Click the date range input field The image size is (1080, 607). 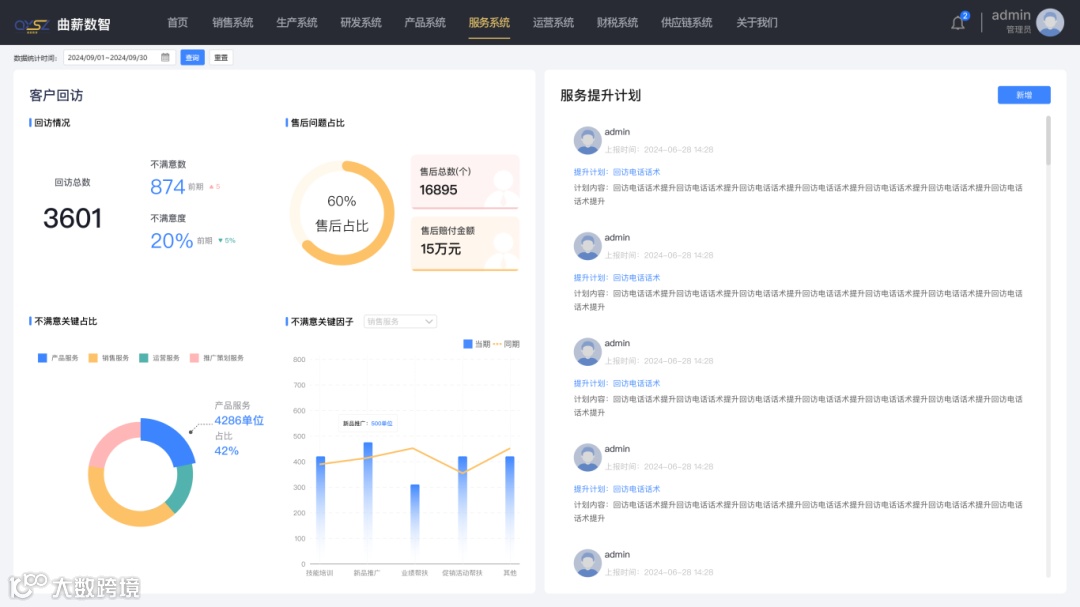click(118, 57)
